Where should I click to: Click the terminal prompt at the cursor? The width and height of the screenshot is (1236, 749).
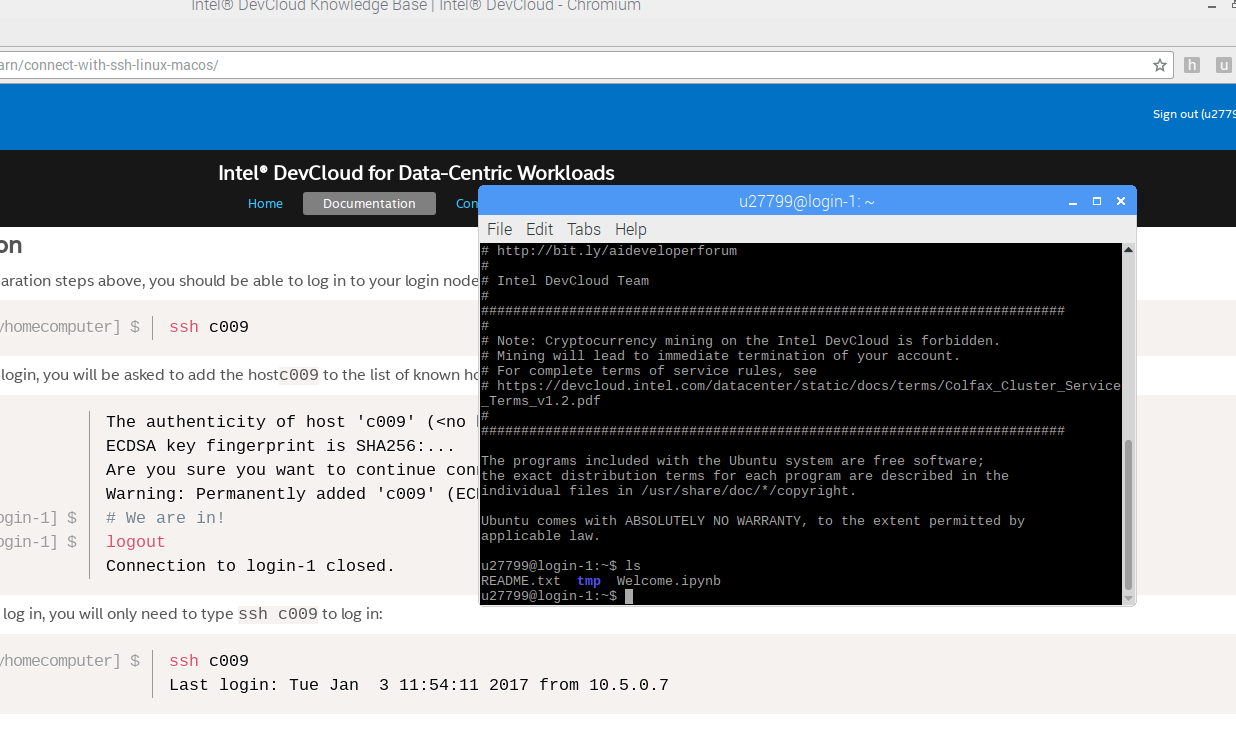(x=629, y=596)
